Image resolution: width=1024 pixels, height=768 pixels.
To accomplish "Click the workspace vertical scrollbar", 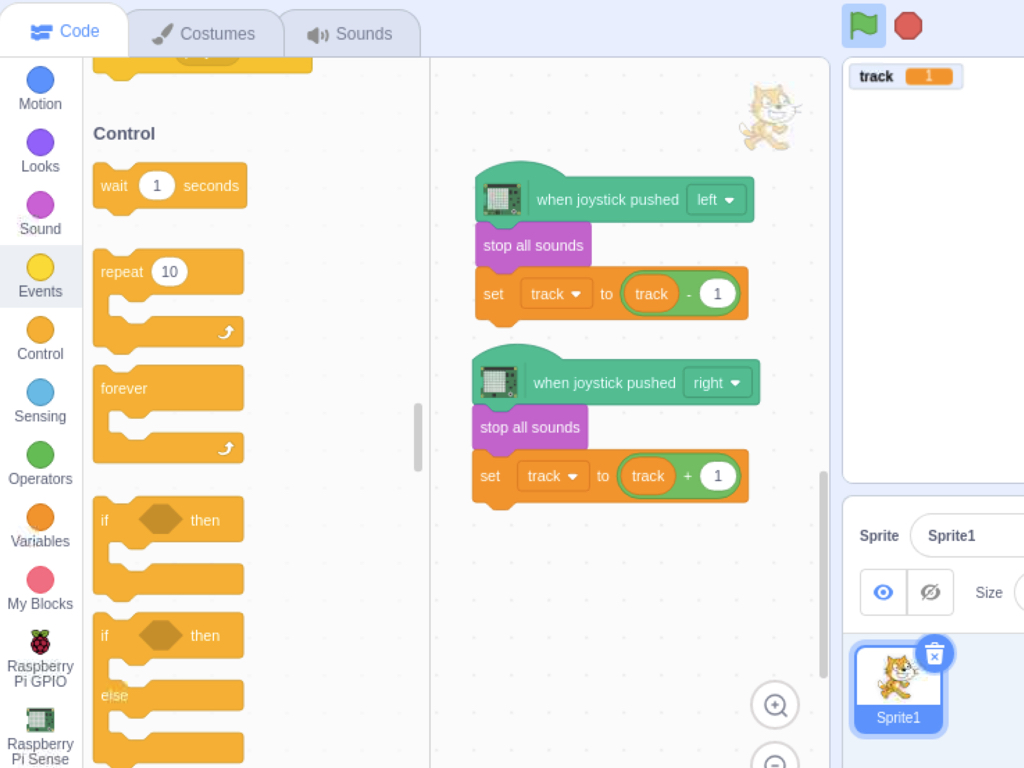I will click(824, 575).
